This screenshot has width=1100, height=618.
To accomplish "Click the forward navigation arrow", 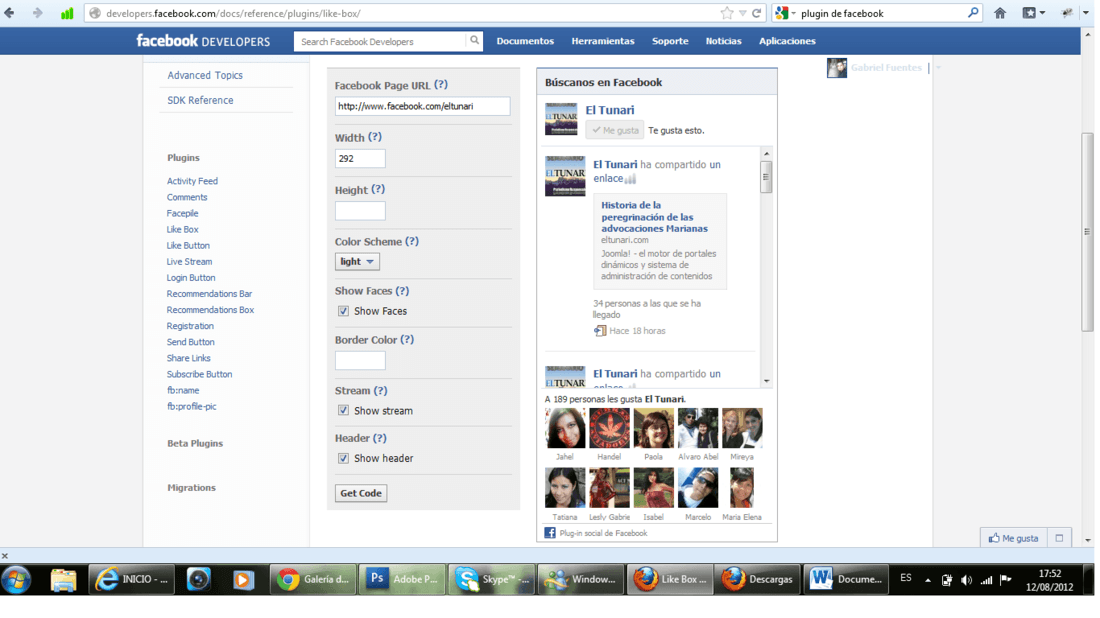I will 37,13.
